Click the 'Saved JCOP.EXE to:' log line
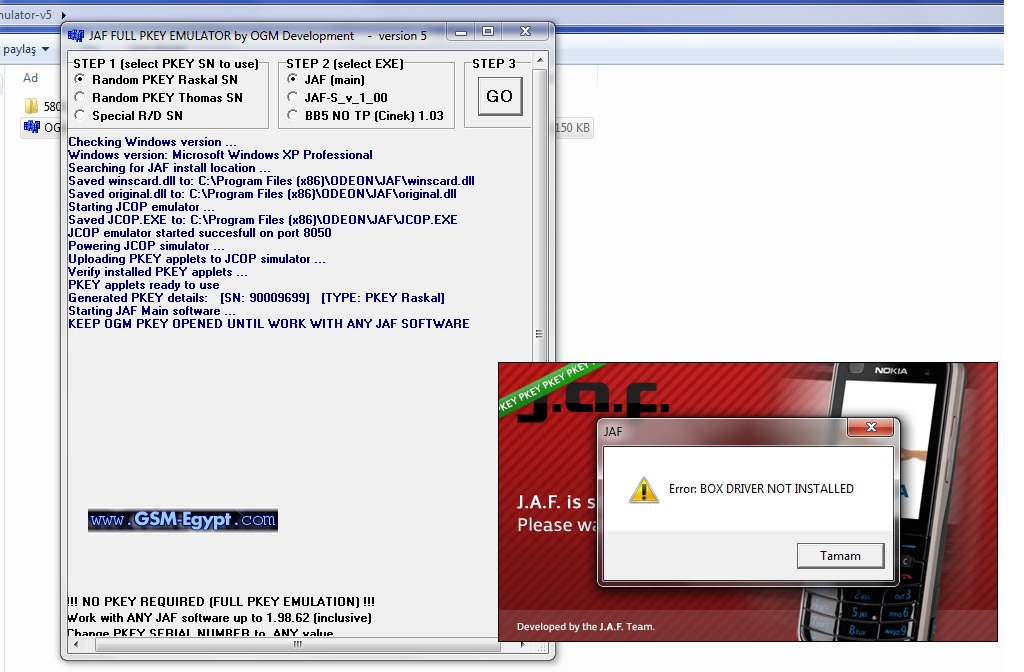Viewport: 1024px width, 672px height. pos(263,220)
